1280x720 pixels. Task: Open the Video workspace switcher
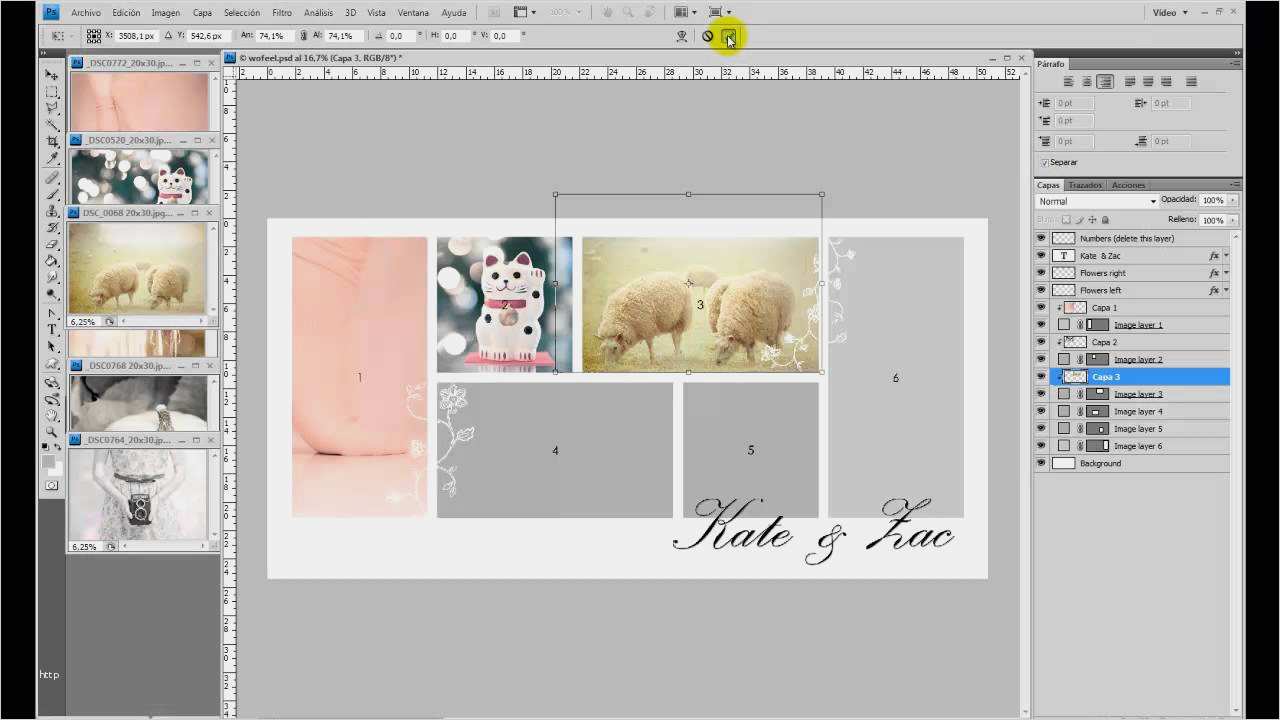click(1170, 13)
